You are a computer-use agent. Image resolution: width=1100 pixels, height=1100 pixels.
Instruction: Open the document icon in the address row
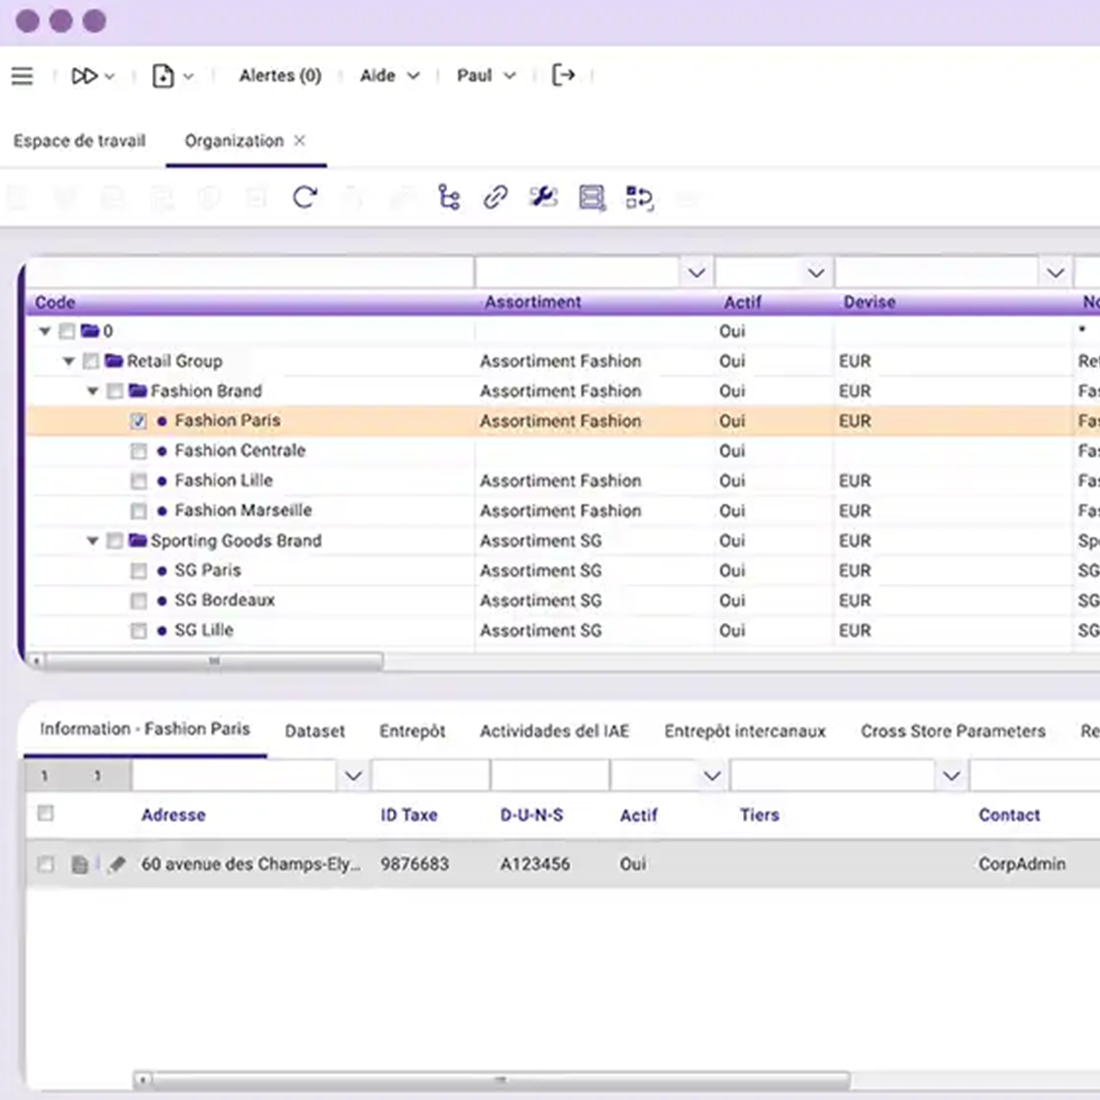coord(80,864)
